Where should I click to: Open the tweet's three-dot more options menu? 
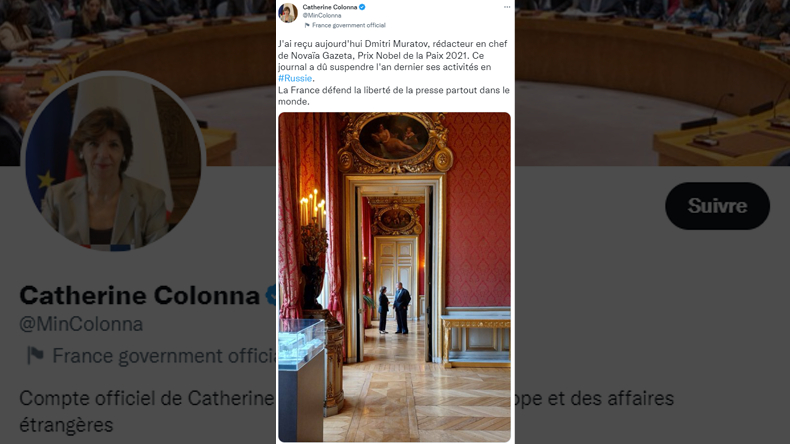pos(507,7)
